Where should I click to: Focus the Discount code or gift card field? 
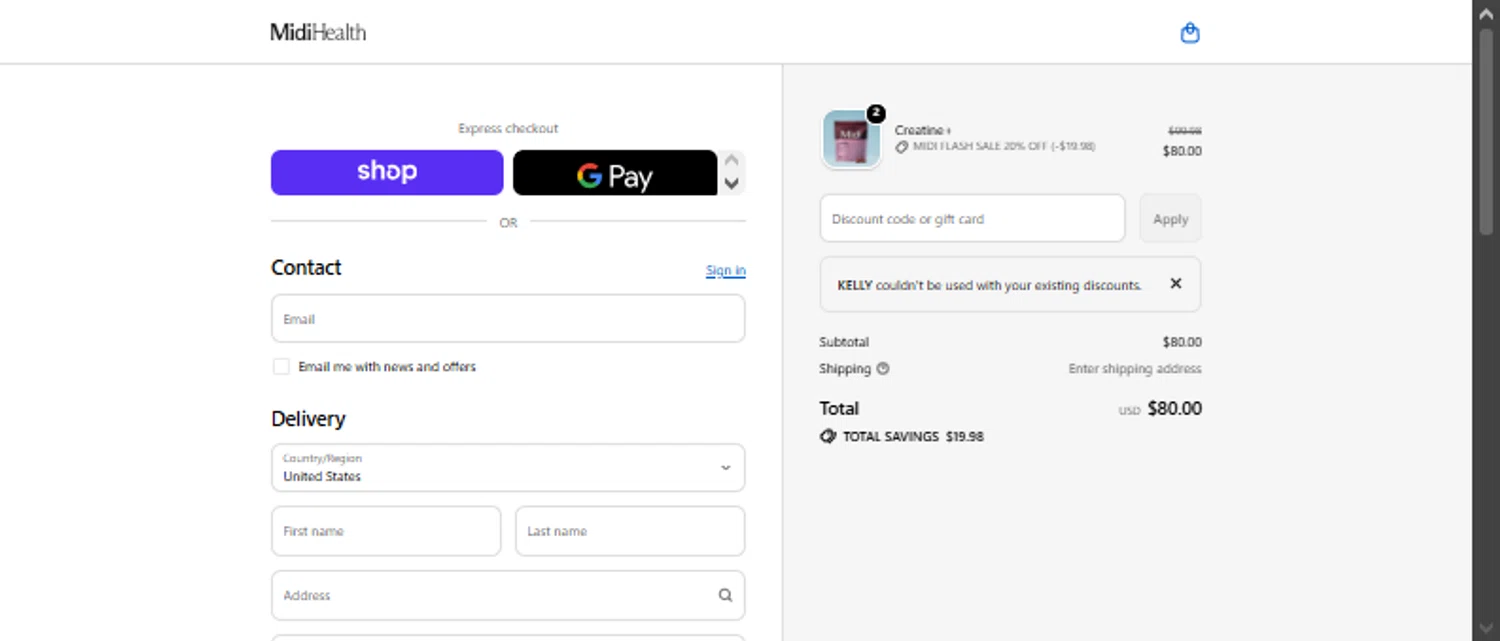972,219
